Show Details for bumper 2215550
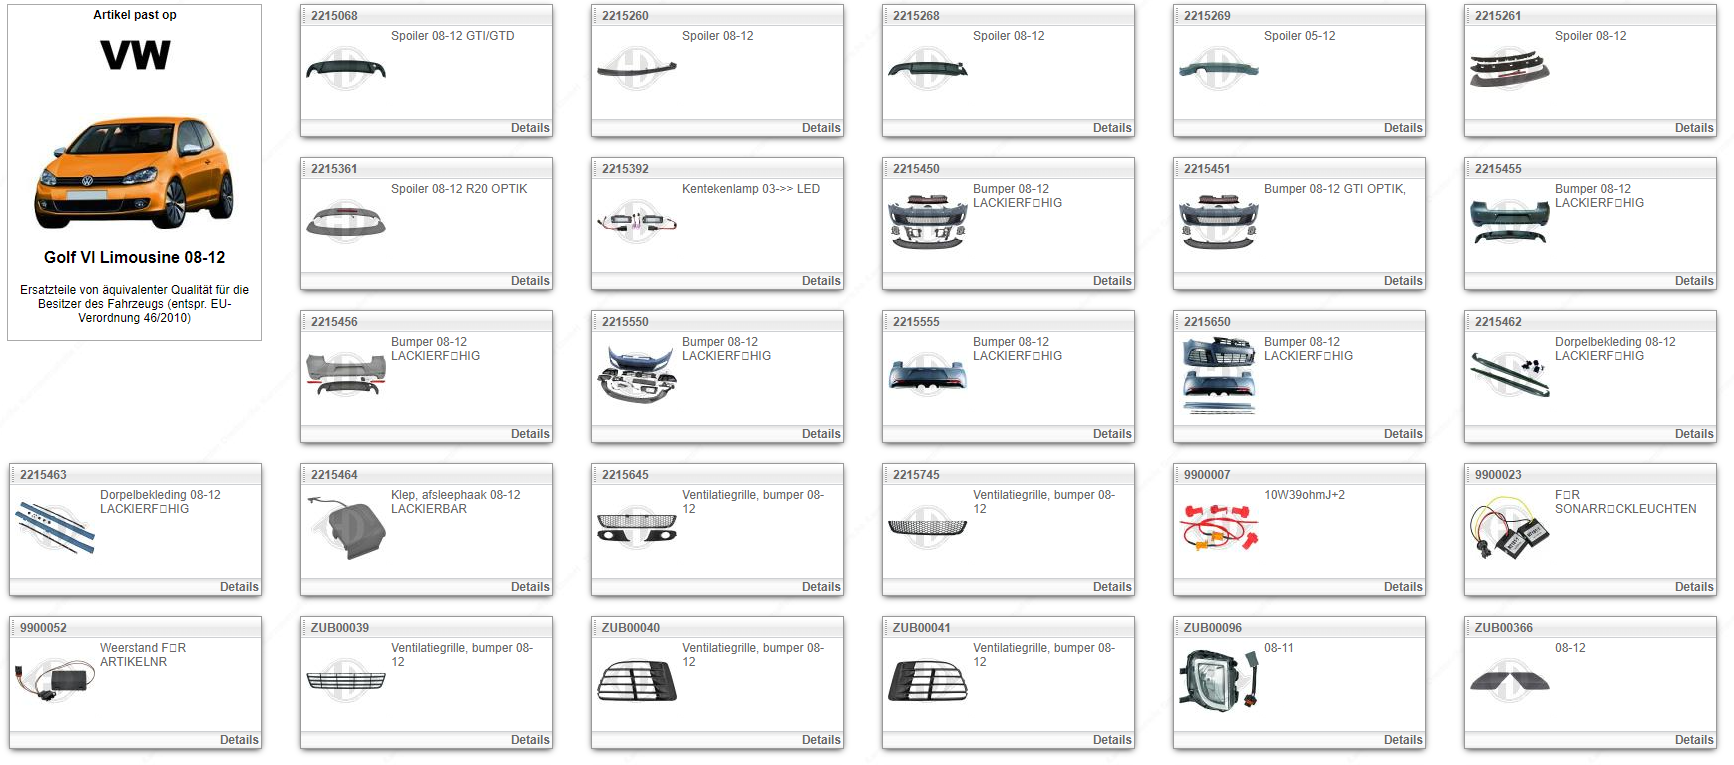The image size is (1734, 765). 820,434
